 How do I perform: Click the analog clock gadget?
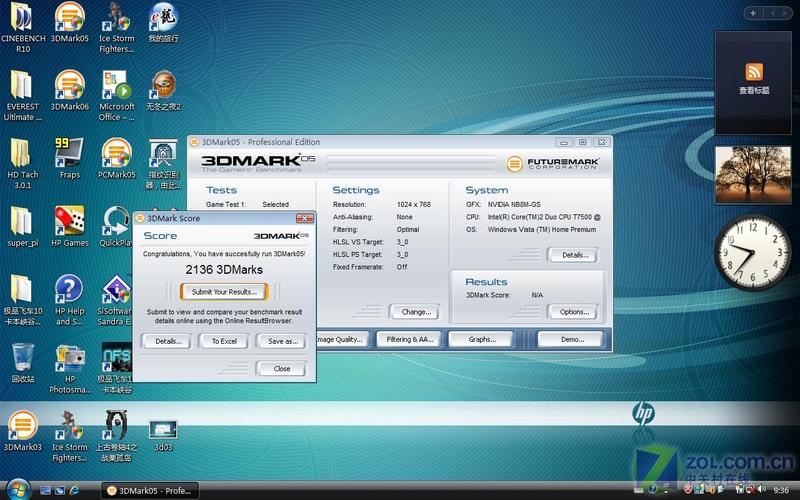tap(753, 252)
